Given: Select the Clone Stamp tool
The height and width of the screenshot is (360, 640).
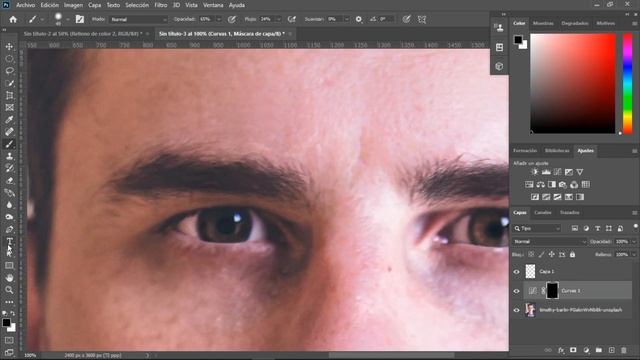Looking at the screenshot, I should (x=9, y=156).
